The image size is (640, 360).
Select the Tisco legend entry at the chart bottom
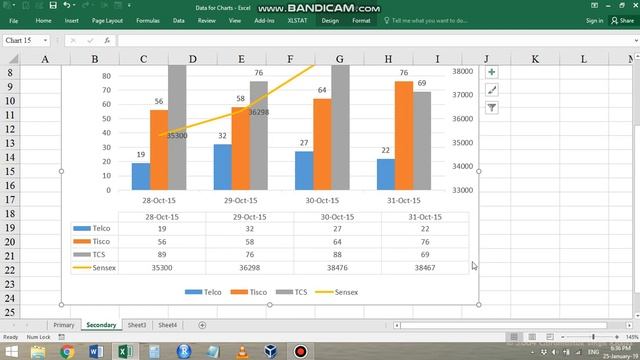(x=249, y=292)
